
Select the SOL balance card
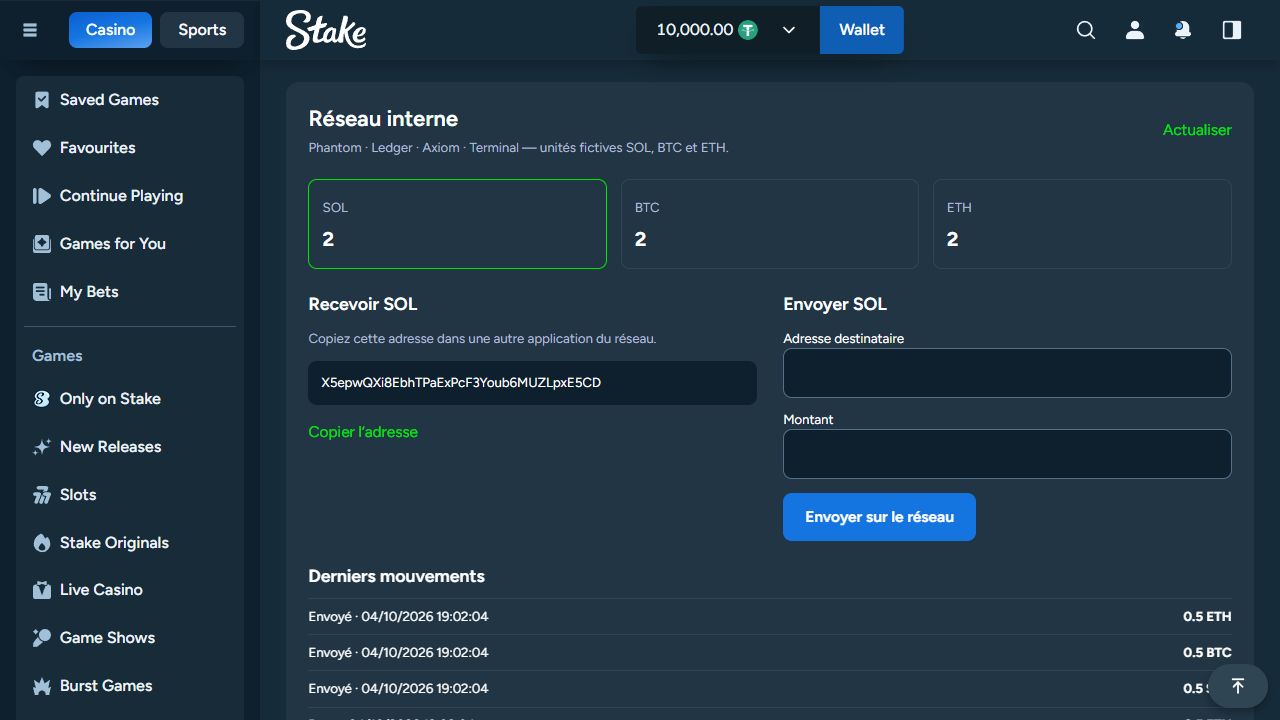(x=457, y=224)
